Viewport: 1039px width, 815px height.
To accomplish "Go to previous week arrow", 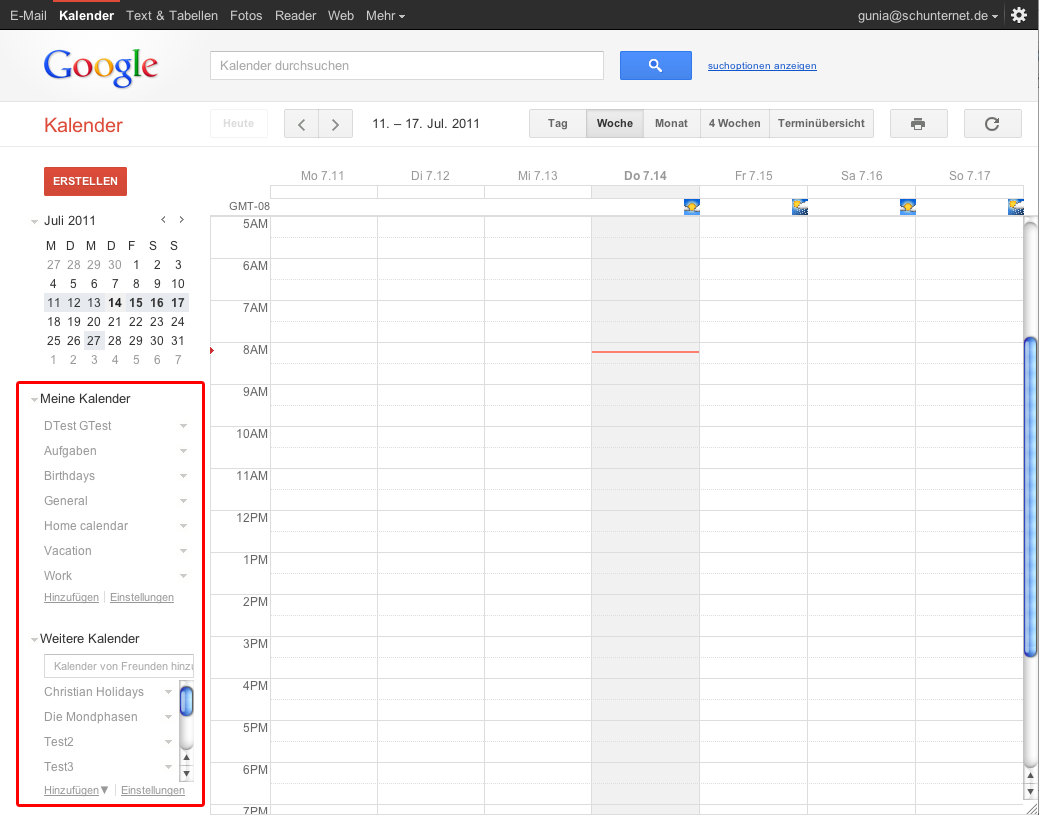I will [x=301, y=124].
